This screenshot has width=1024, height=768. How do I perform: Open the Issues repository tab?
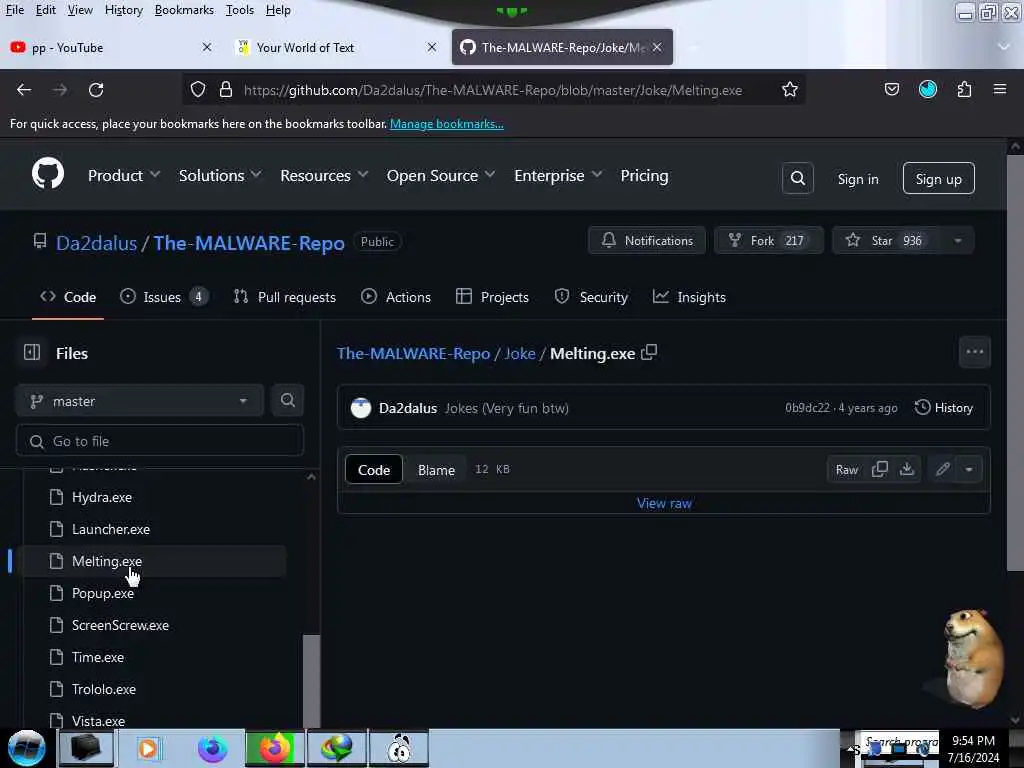coord(164,297)
